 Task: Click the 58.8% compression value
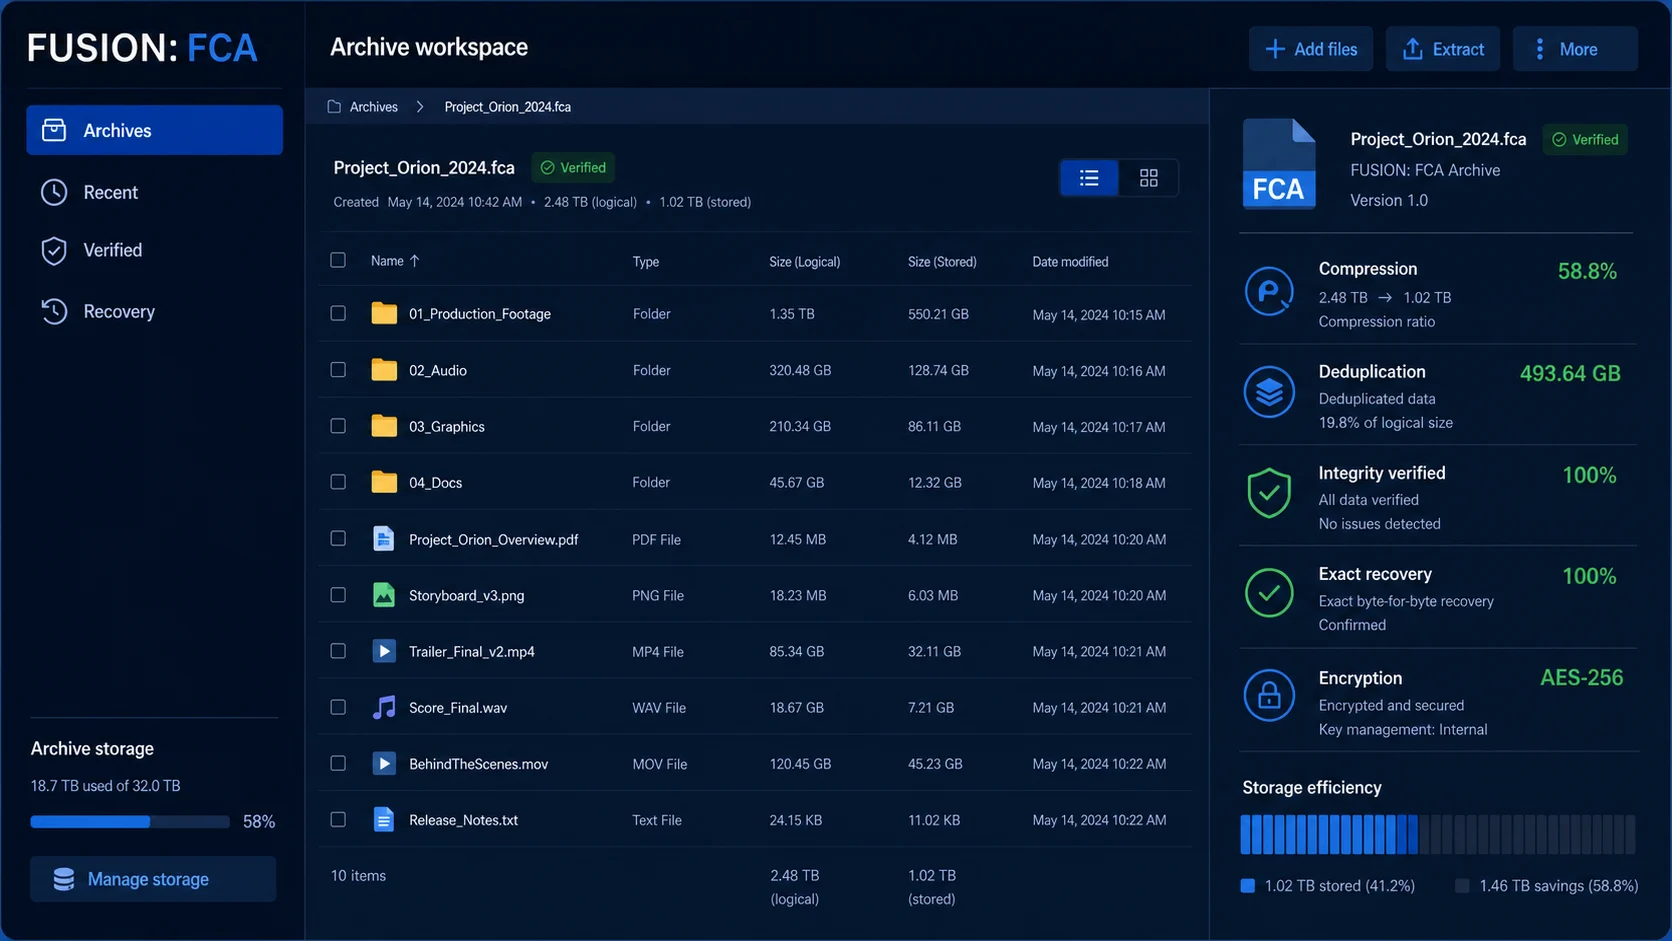(1587, 271)
